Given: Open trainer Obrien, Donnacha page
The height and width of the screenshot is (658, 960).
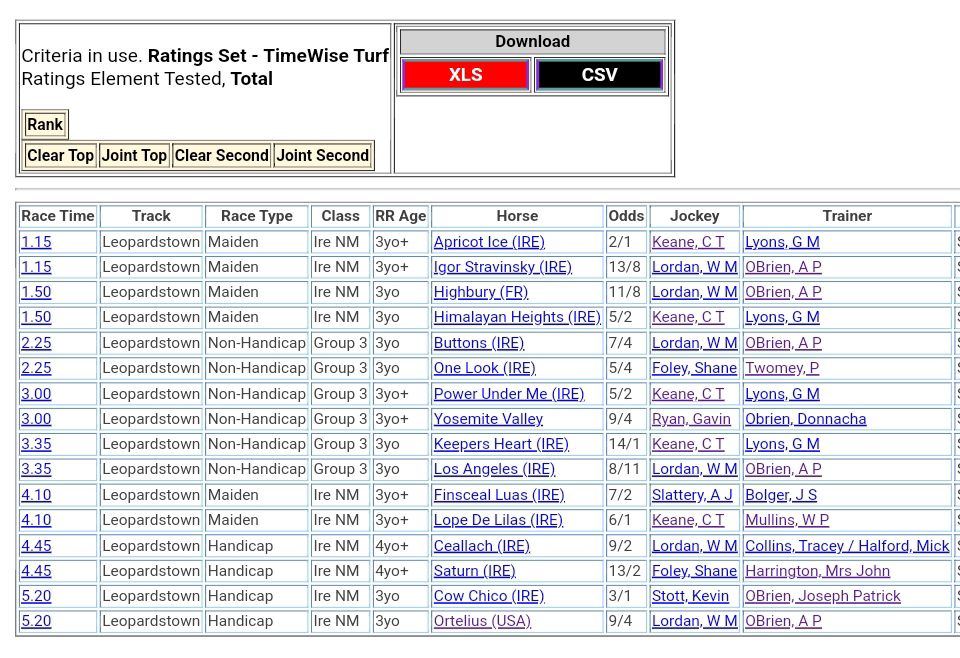Looking at the screenshot, I should [805, 419].
